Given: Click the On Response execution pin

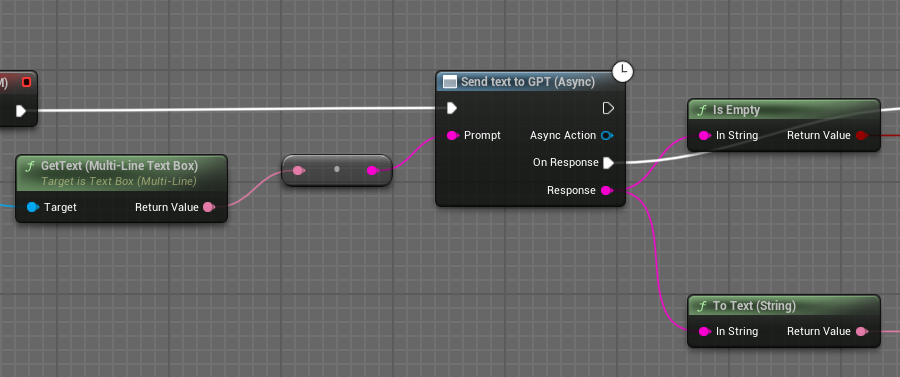Looking at the screenshot, I should coord(608,163).
